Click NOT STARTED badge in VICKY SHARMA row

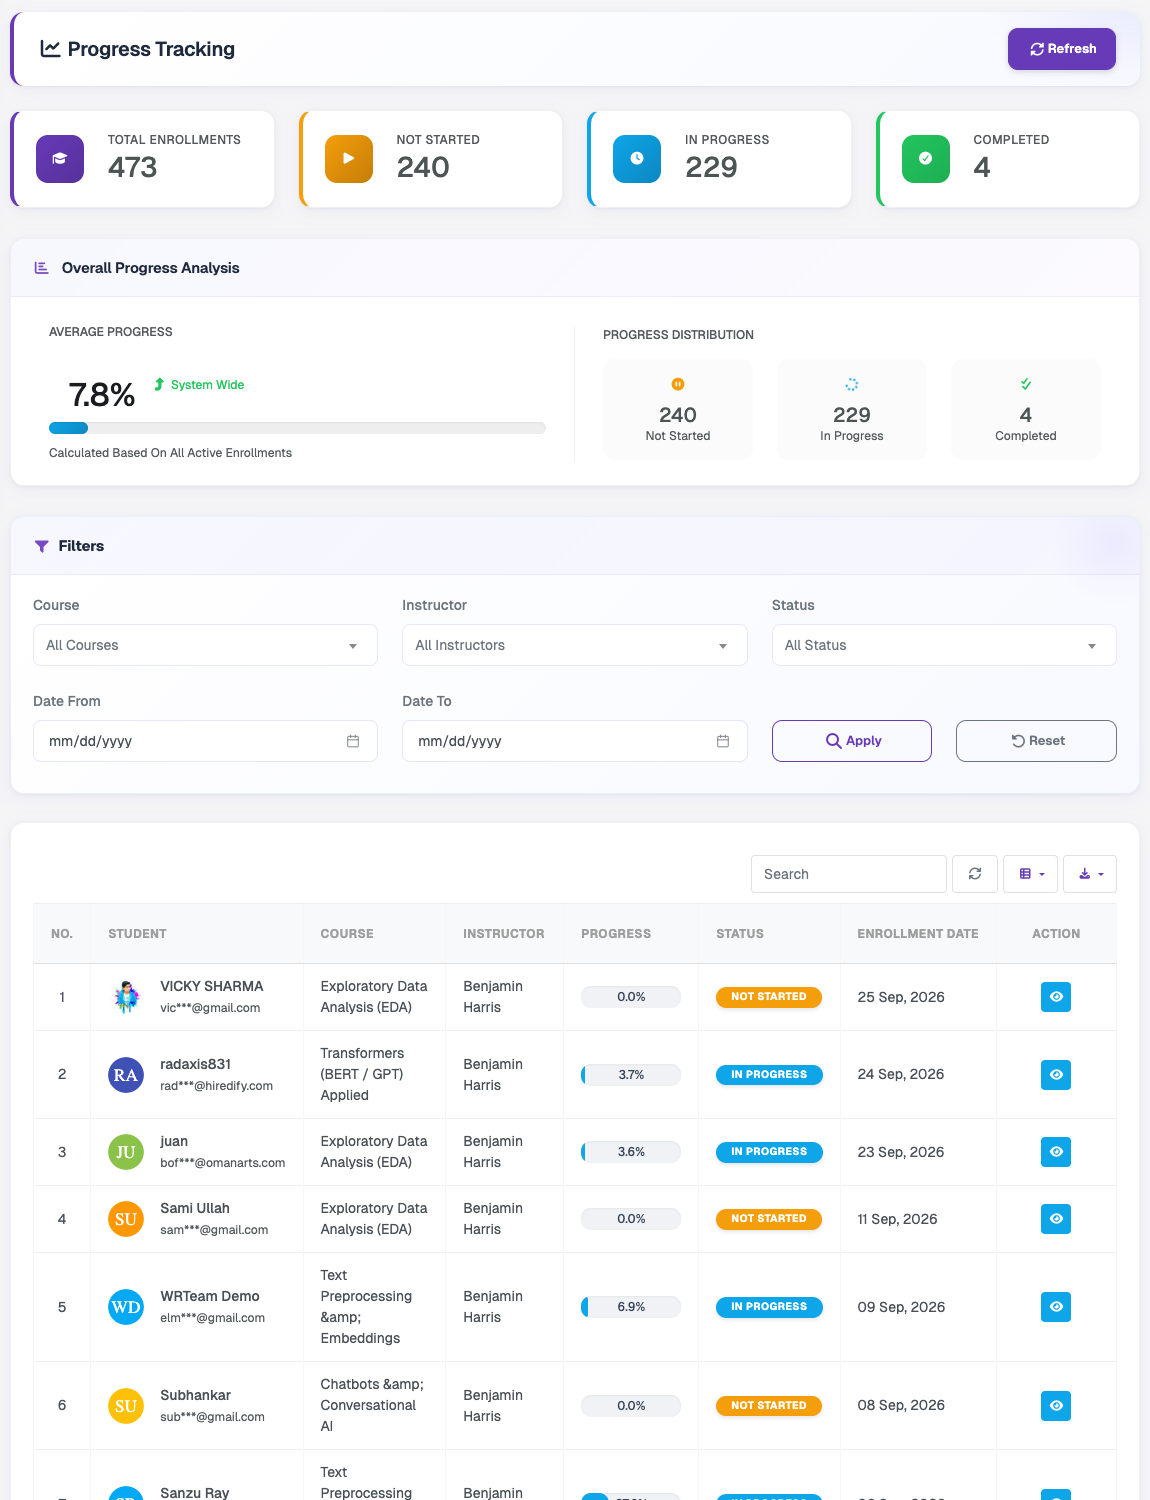pos(769,997)
